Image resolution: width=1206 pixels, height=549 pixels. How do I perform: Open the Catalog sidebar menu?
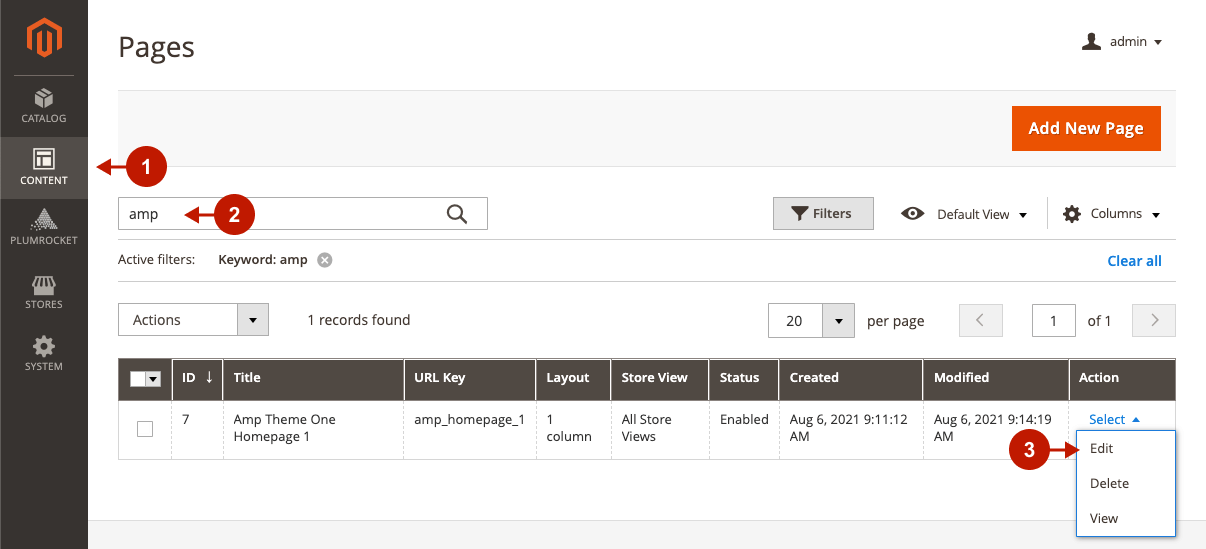(x=44, y=106)
